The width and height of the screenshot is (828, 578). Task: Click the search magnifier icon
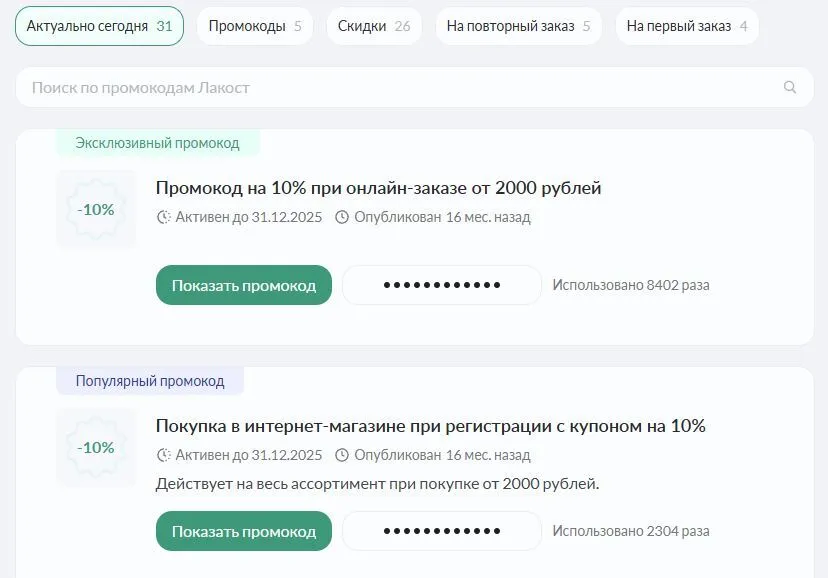click(790, 87)
